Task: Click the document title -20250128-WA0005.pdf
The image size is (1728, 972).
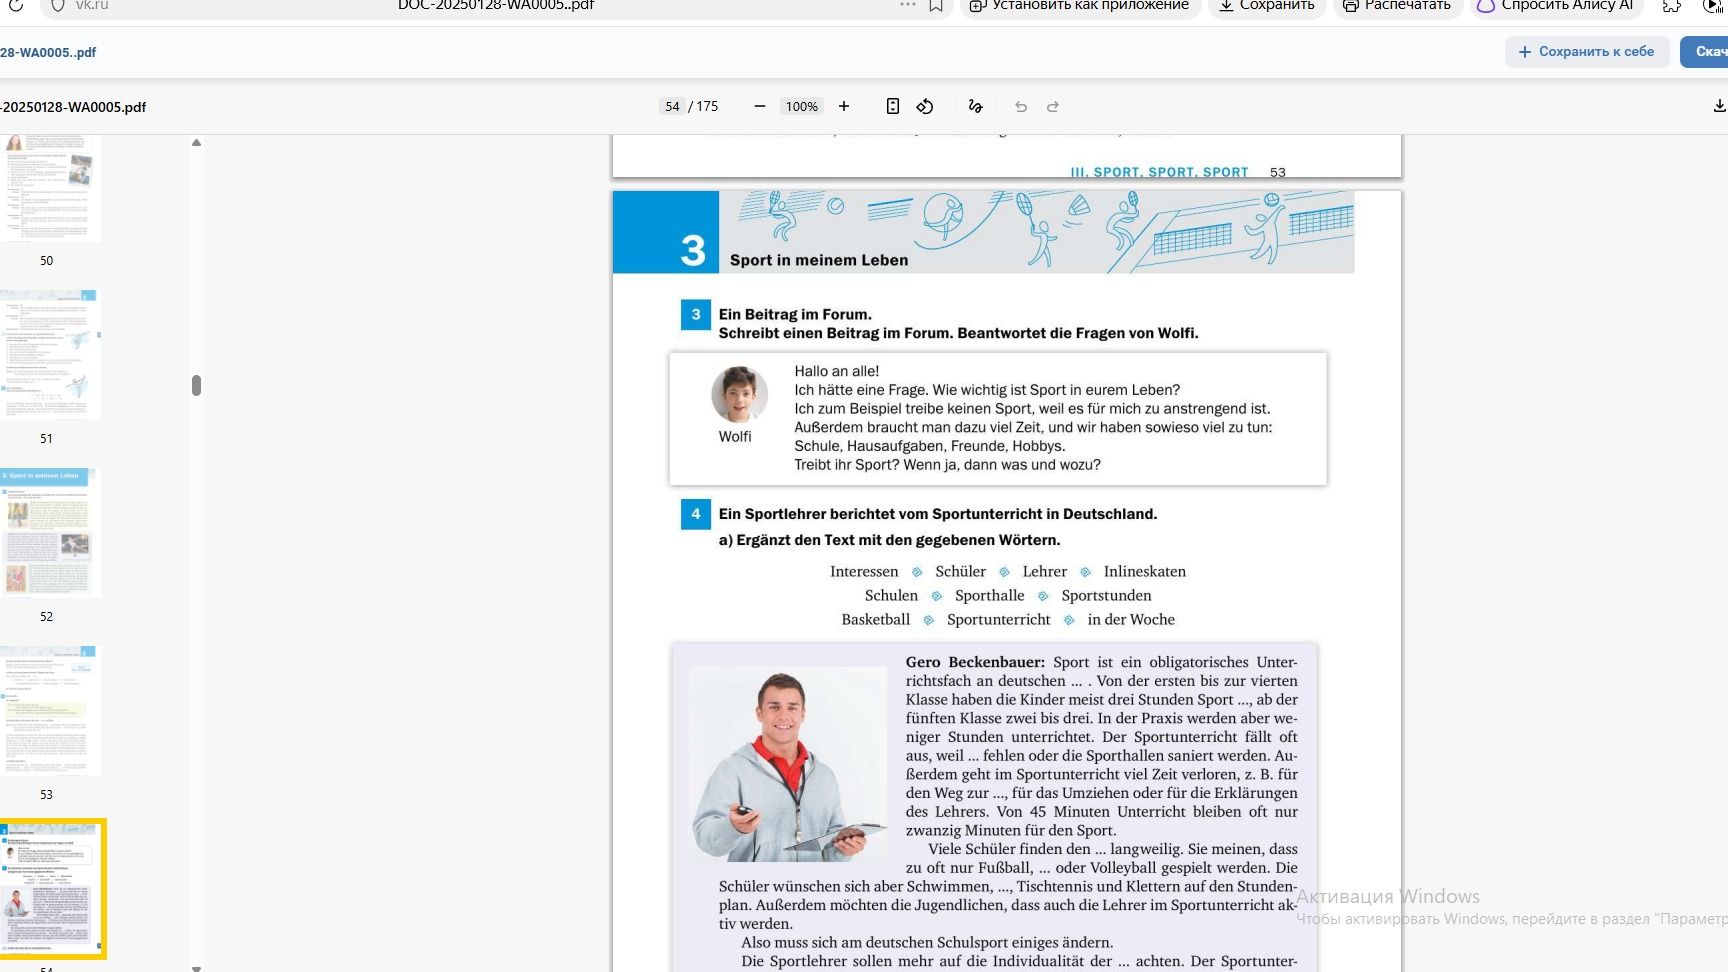Action: click(x=73, y=107)
